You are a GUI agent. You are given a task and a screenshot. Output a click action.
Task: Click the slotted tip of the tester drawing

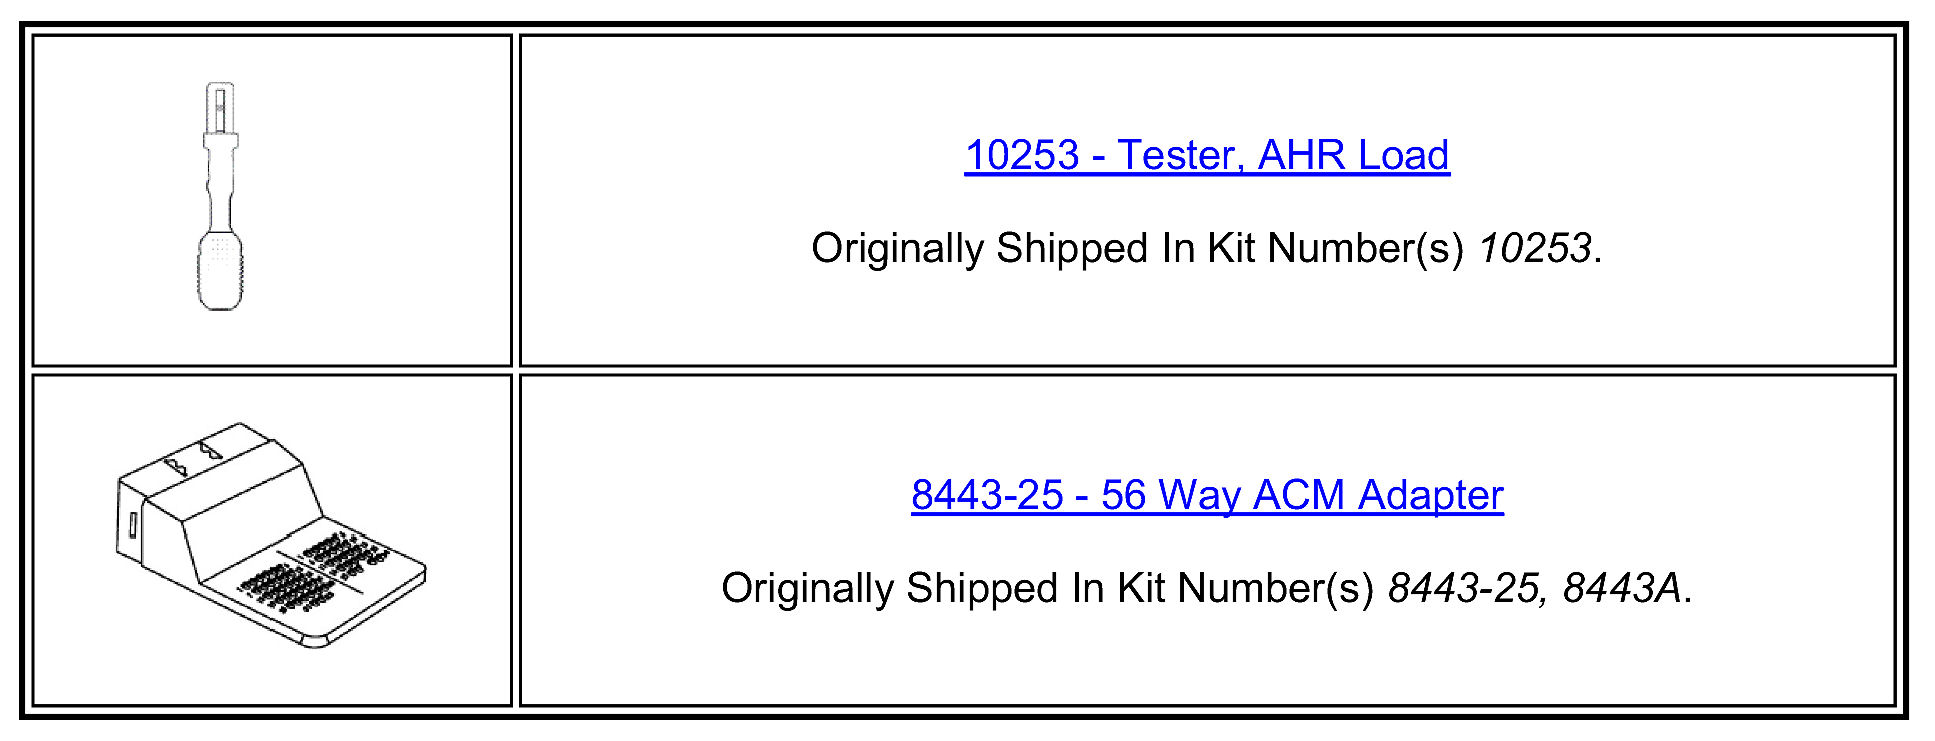coord(219,106)
